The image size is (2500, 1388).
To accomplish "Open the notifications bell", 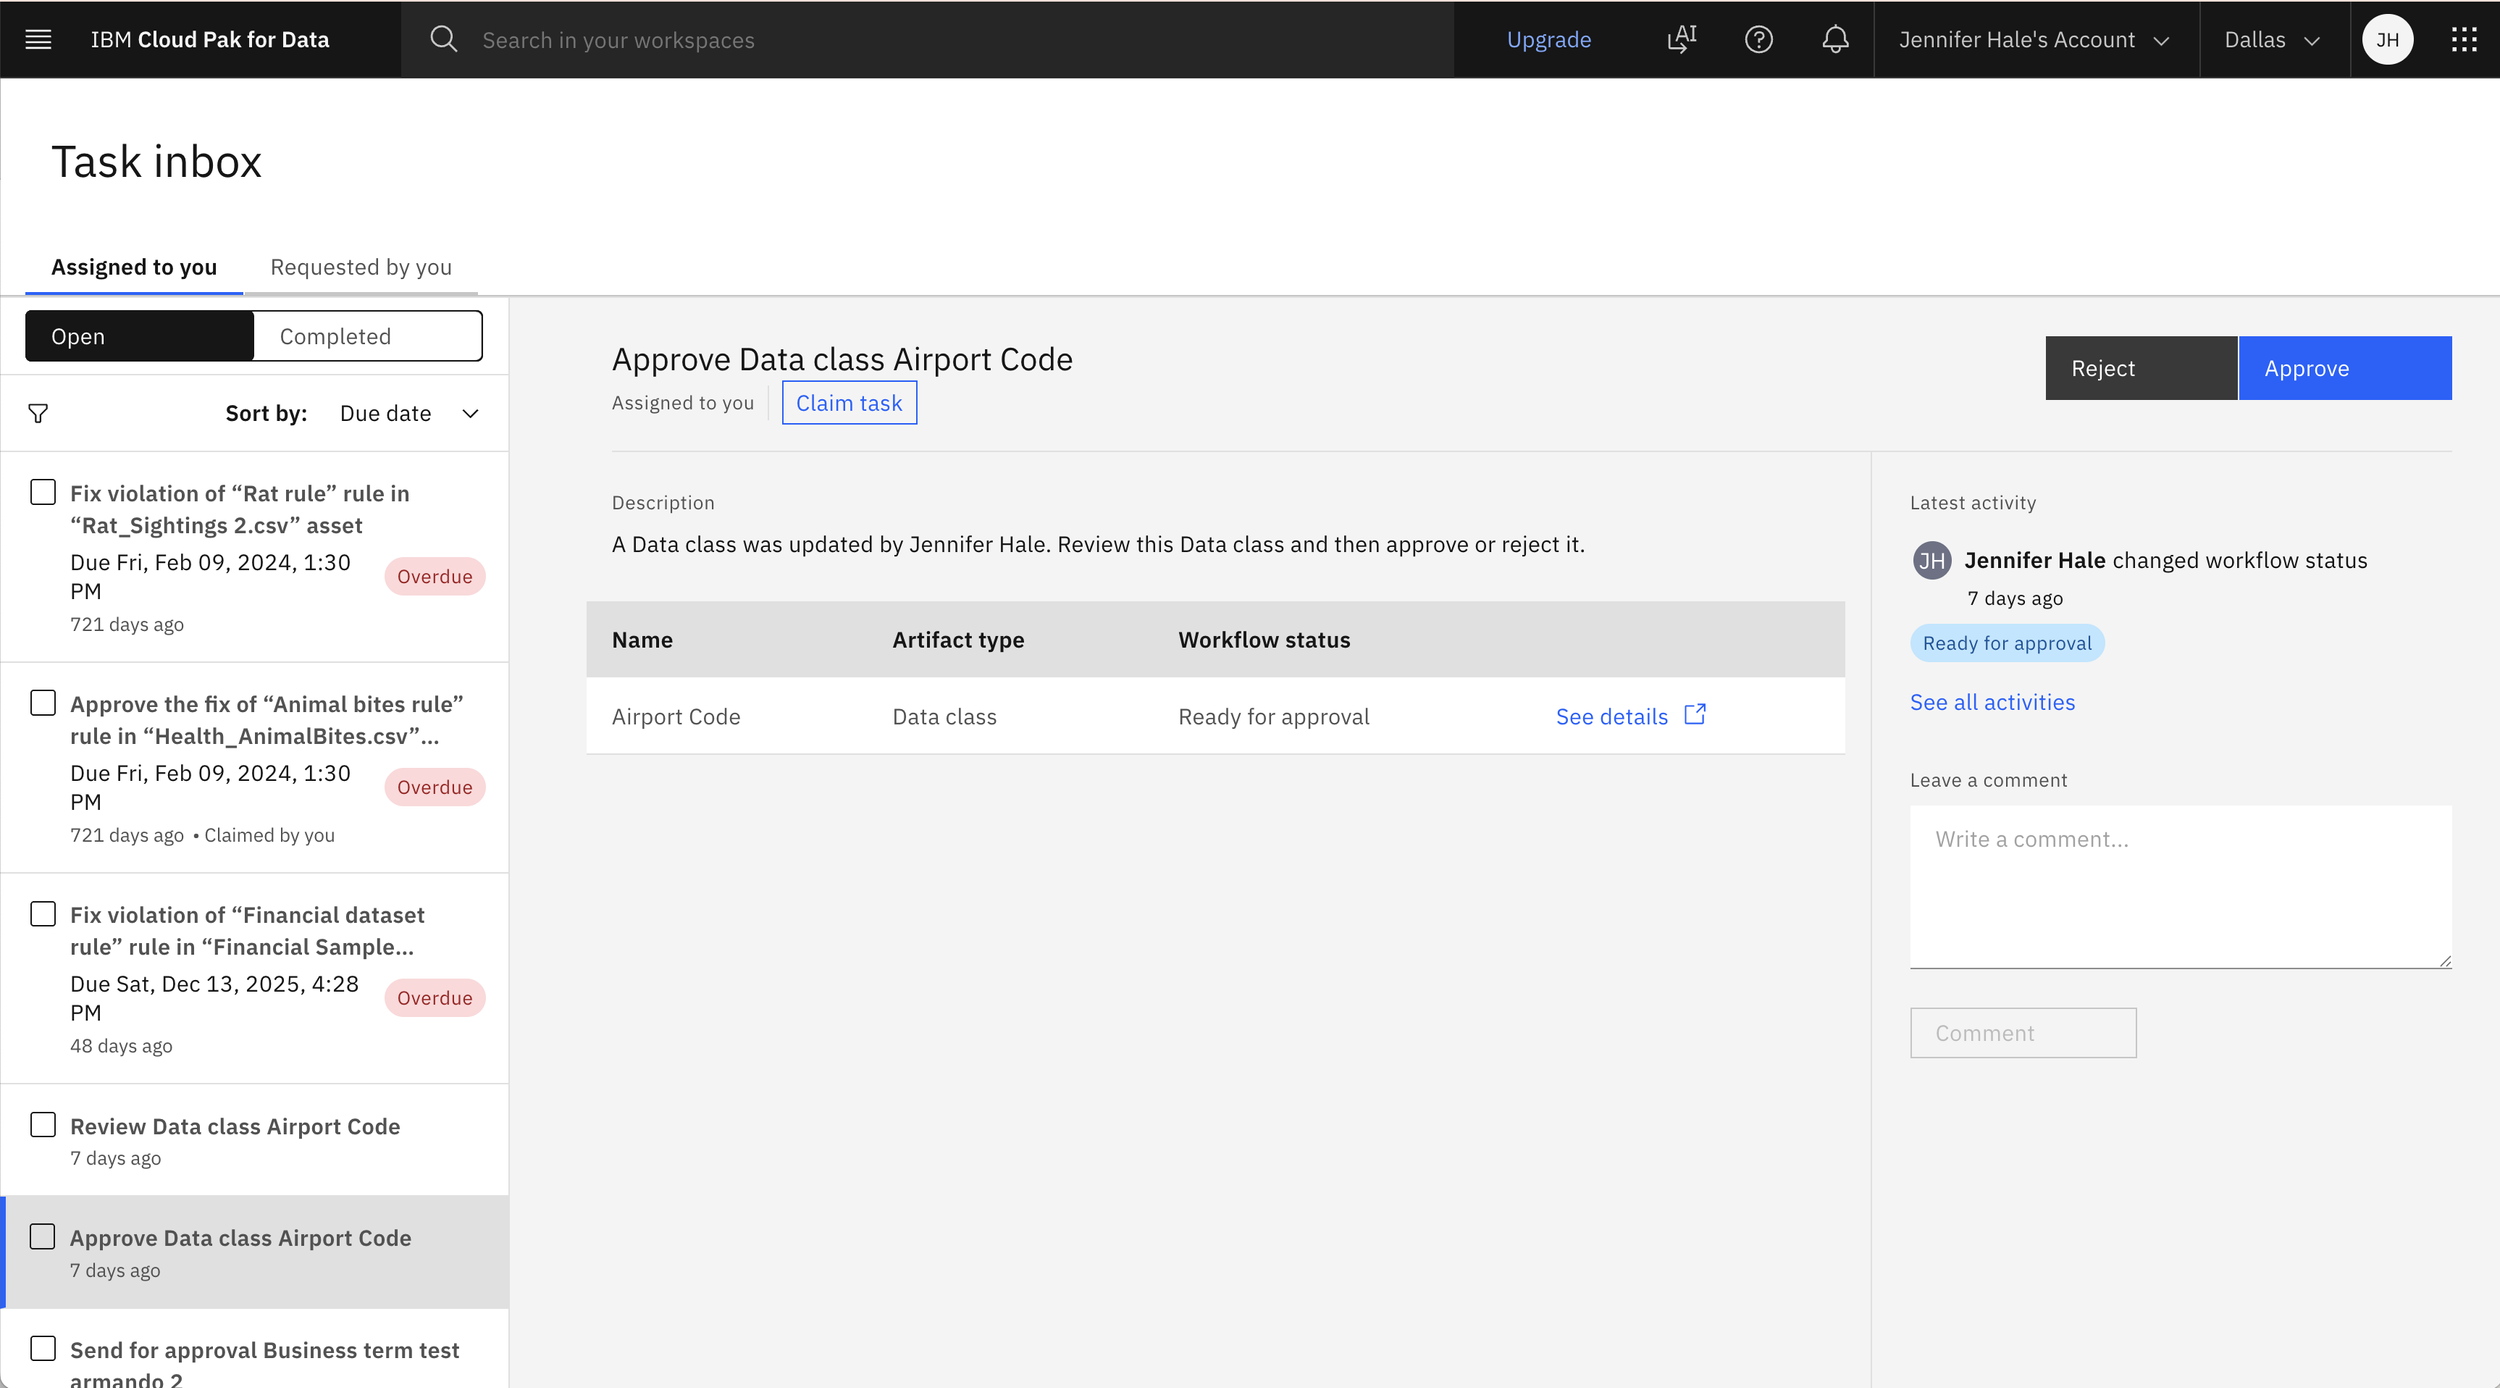I will [x=1835, y=40].
